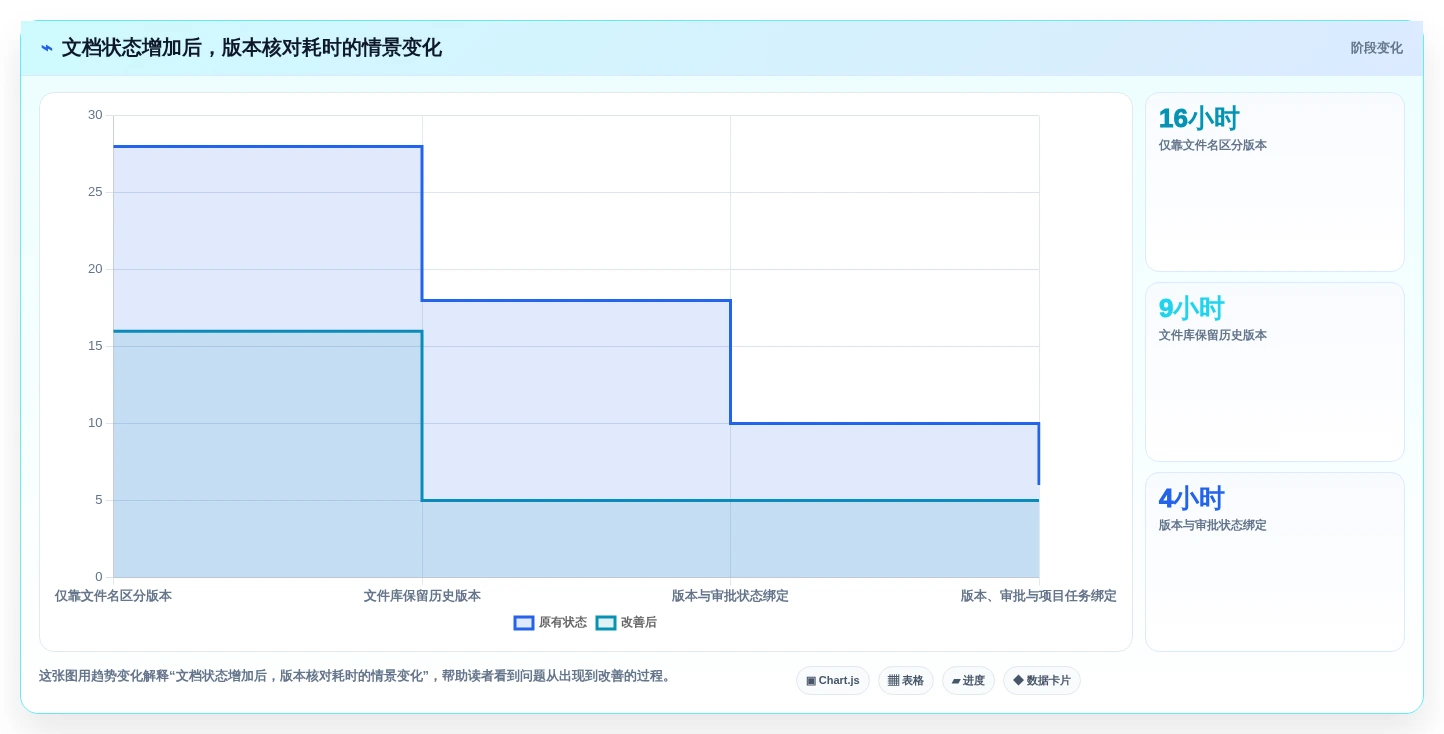
Task: Click the lightning icon beside the title
Action: coord(47,48)
